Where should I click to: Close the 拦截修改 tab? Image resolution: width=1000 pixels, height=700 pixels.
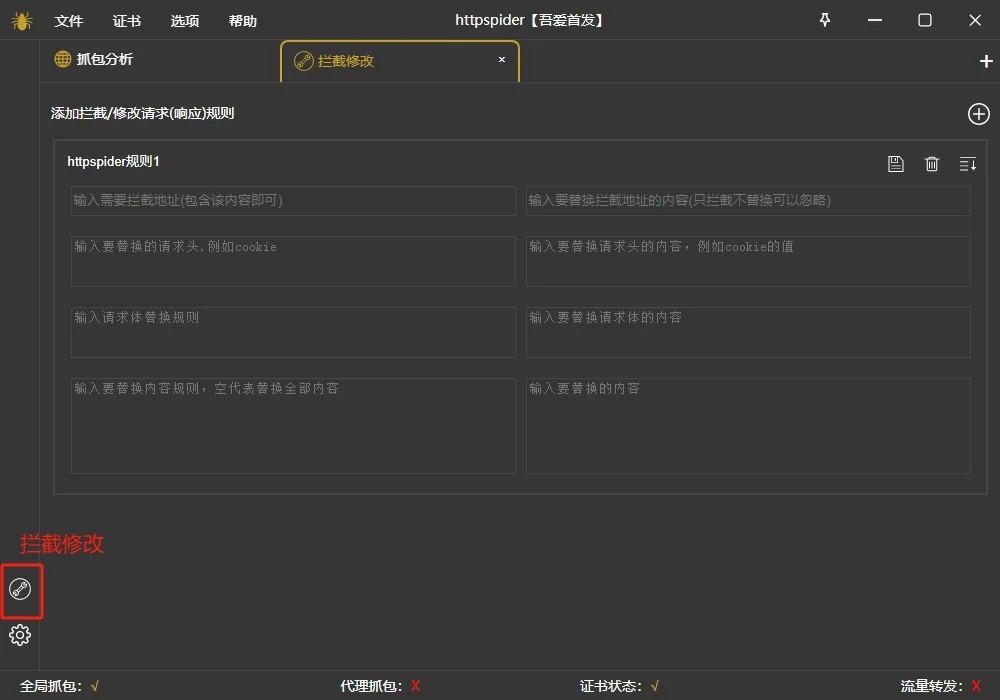tap(502, 59)
